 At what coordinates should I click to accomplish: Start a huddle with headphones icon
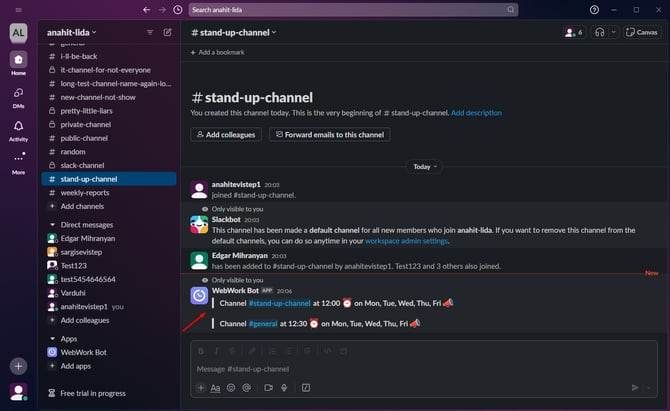[600, 32]
